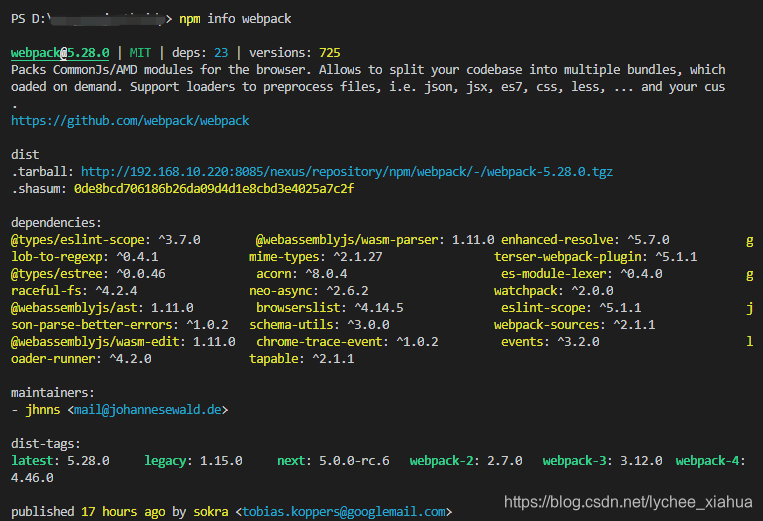The image size is (763, 521).
Task: Click the webpack-sources dependency entry
Action: 575,325
